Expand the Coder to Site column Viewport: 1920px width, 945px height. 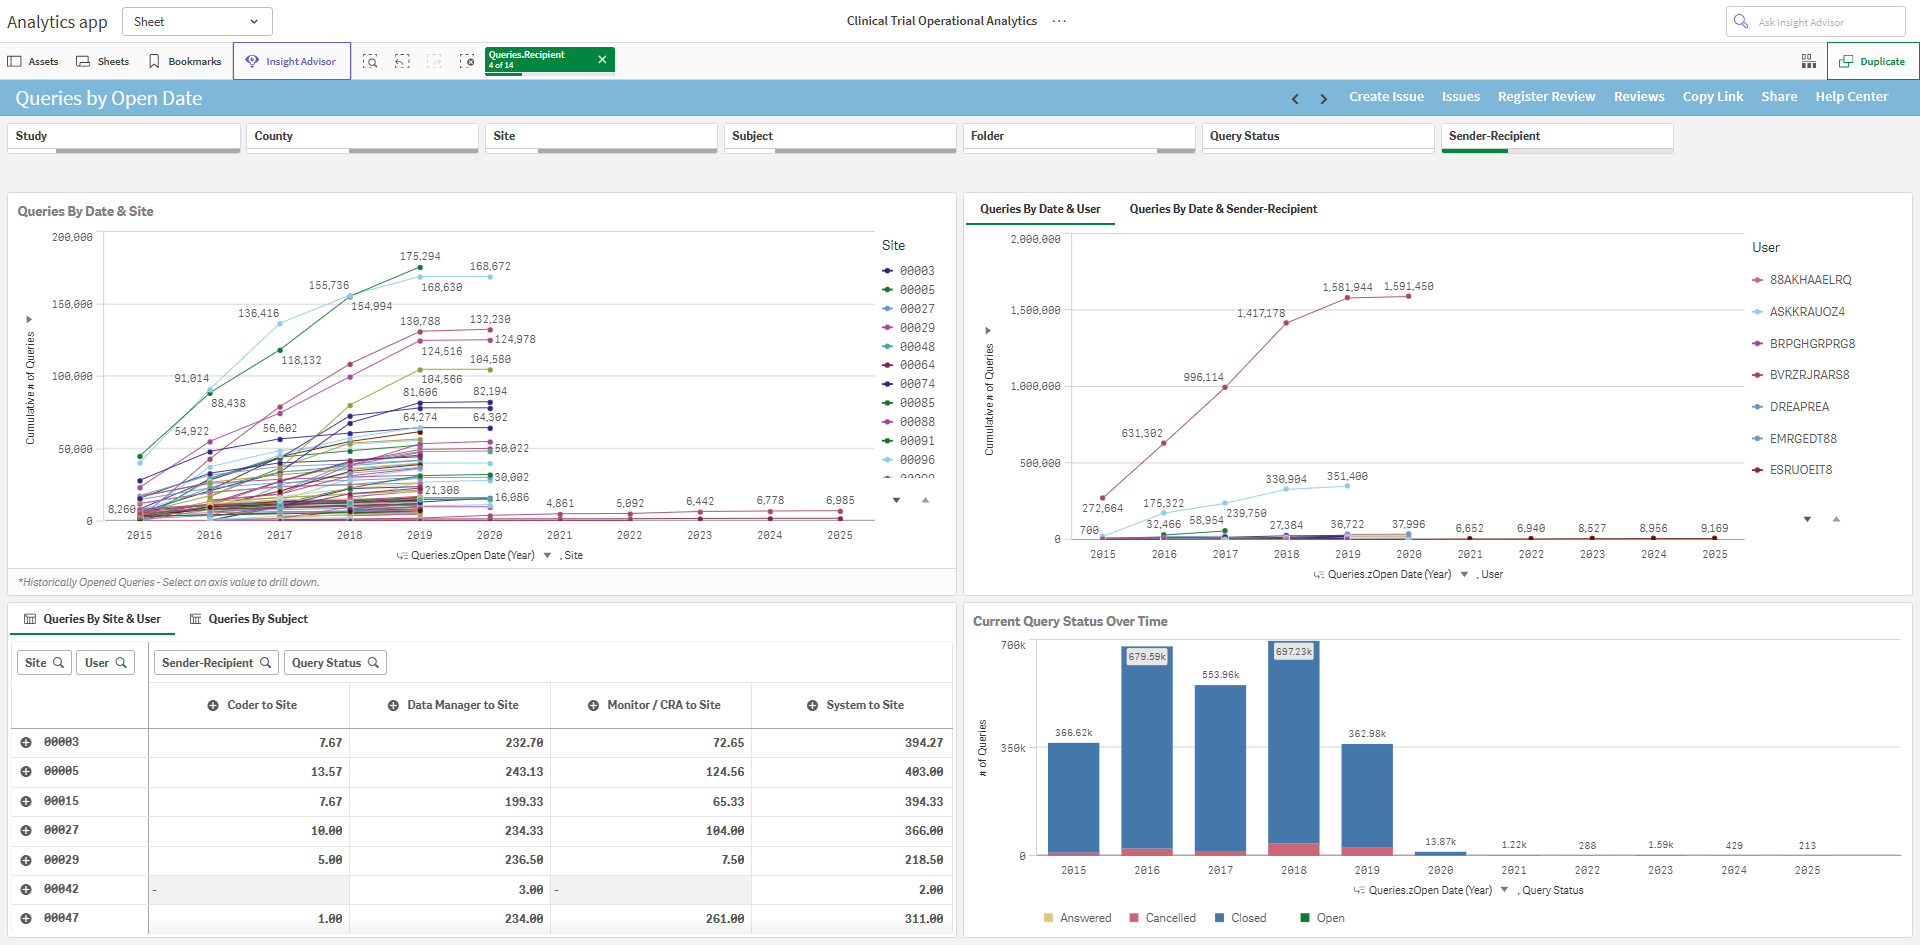tap(213, 705)
